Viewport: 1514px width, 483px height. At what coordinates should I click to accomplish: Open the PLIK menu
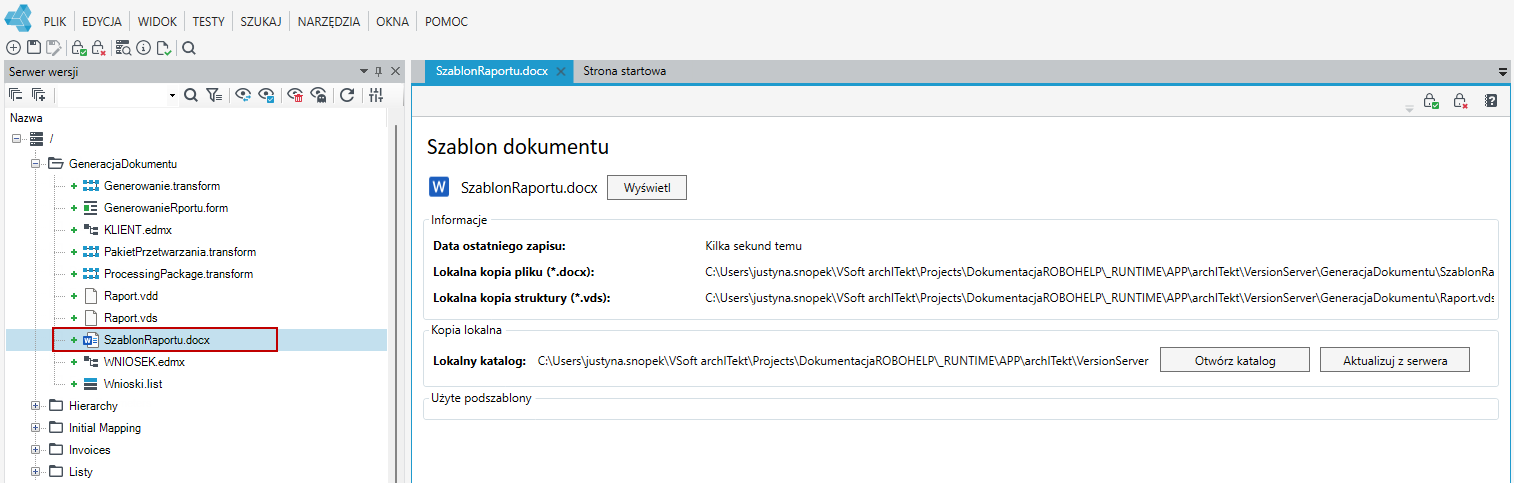(55, 21)
